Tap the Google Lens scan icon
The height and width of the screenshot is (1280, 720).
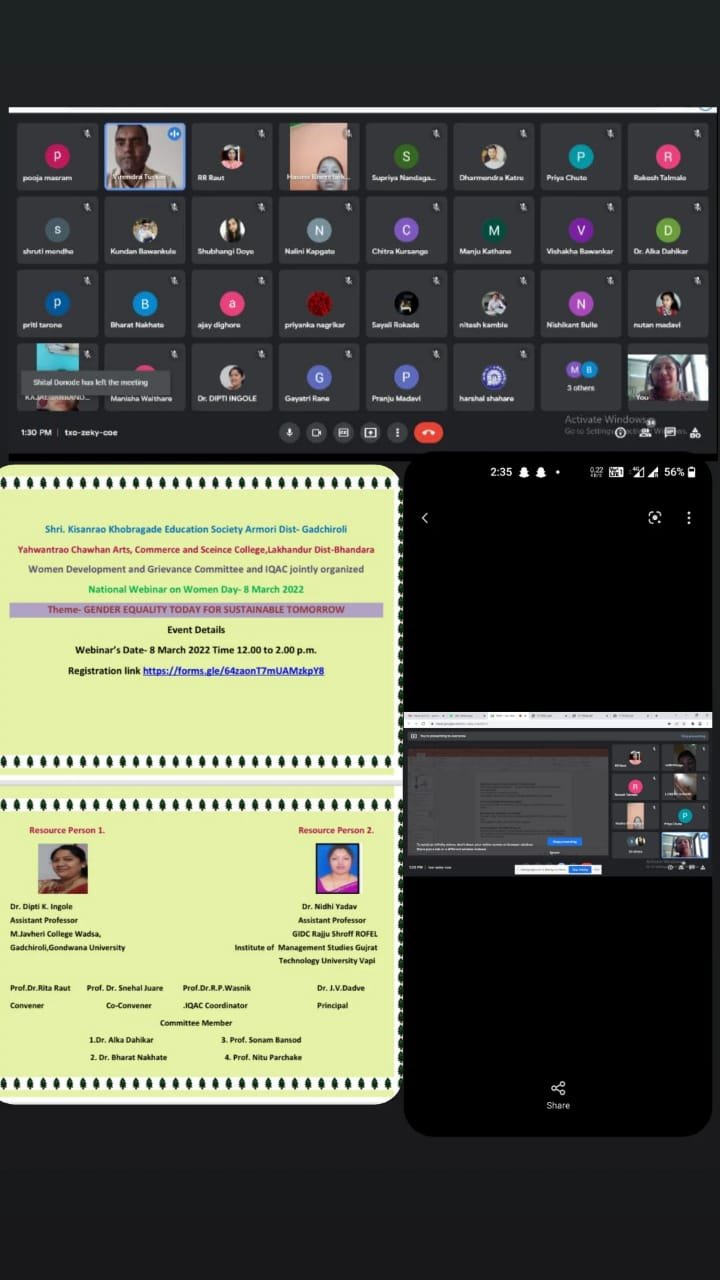655,517
